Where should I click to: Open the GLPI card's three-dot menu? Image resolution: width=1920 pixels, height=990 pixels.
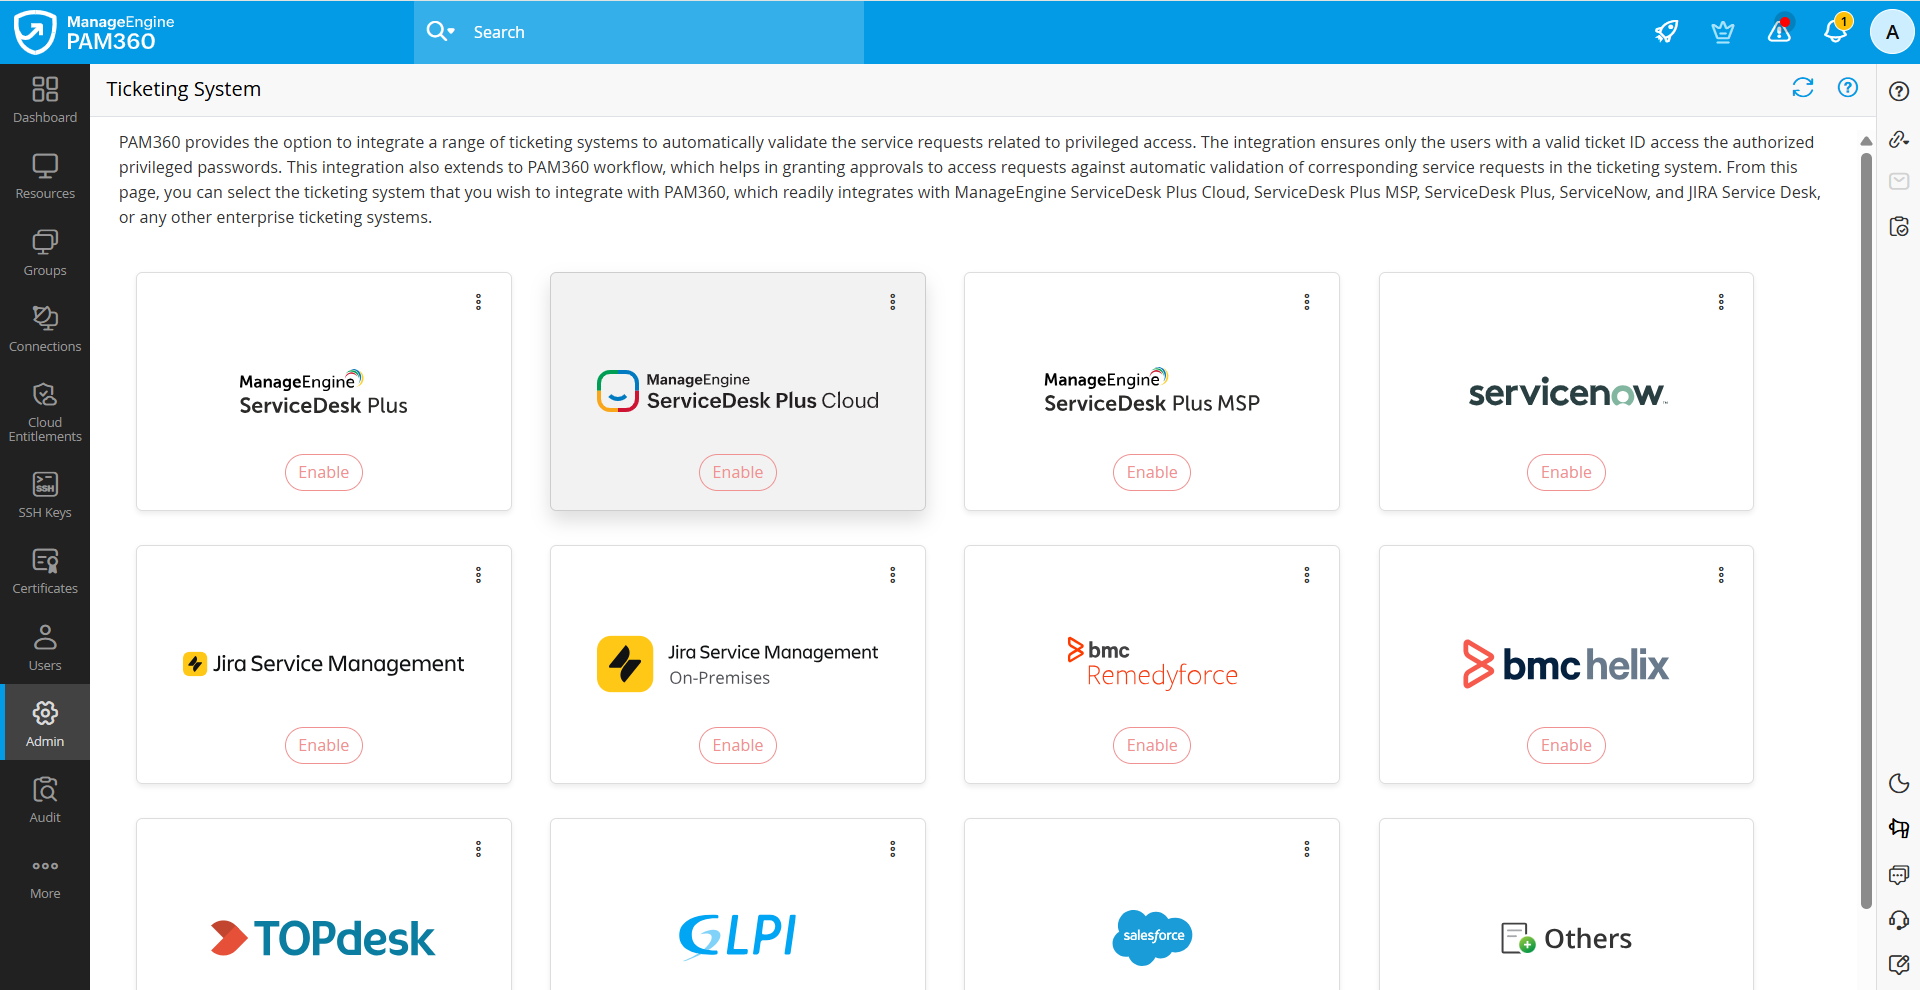pos(893,849)
